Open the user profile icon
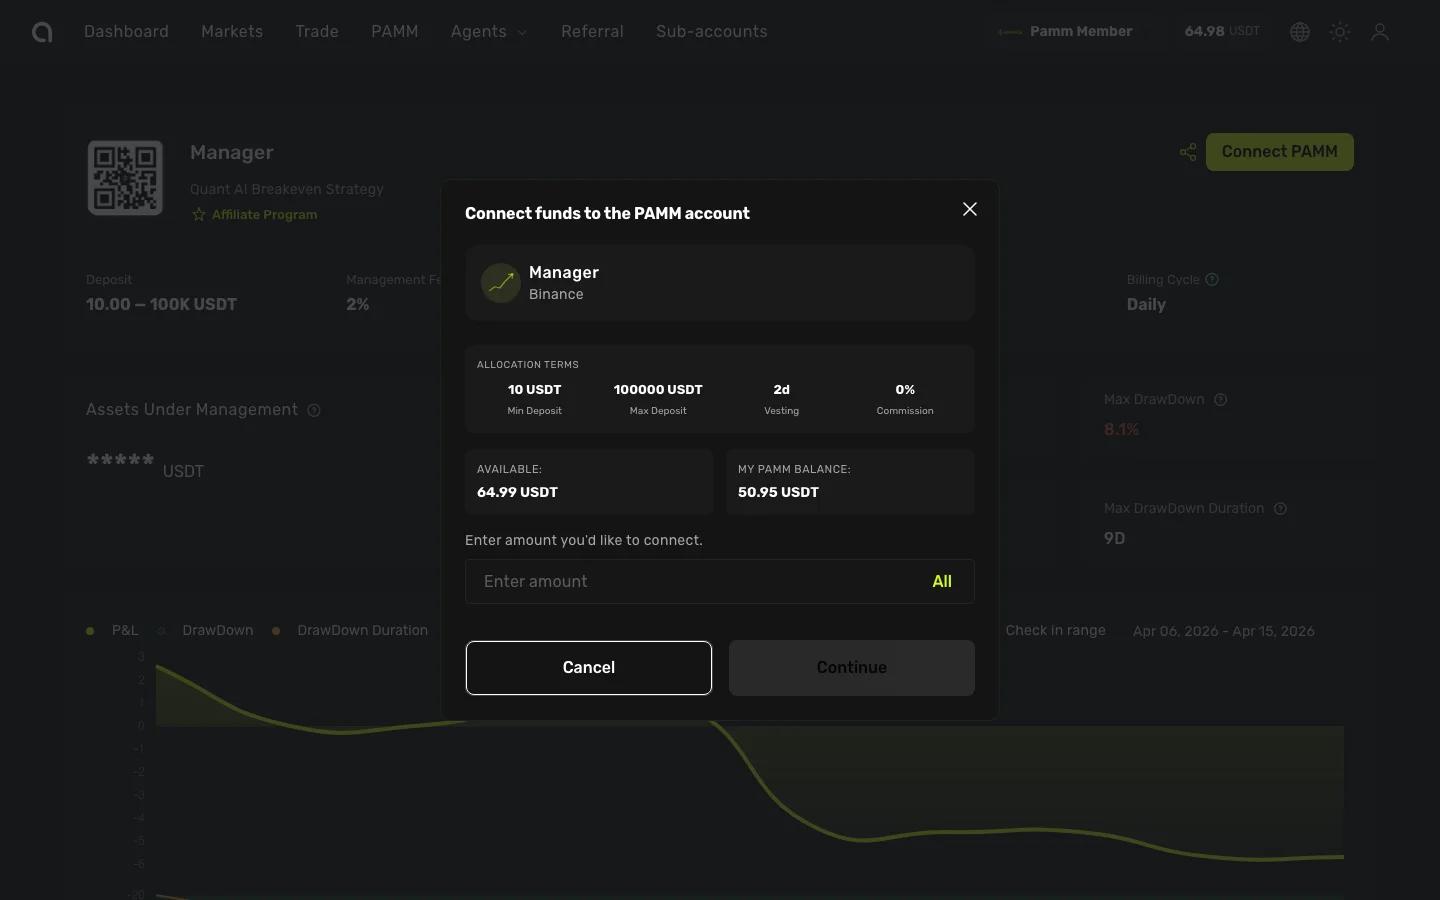 pos(1380,32)
